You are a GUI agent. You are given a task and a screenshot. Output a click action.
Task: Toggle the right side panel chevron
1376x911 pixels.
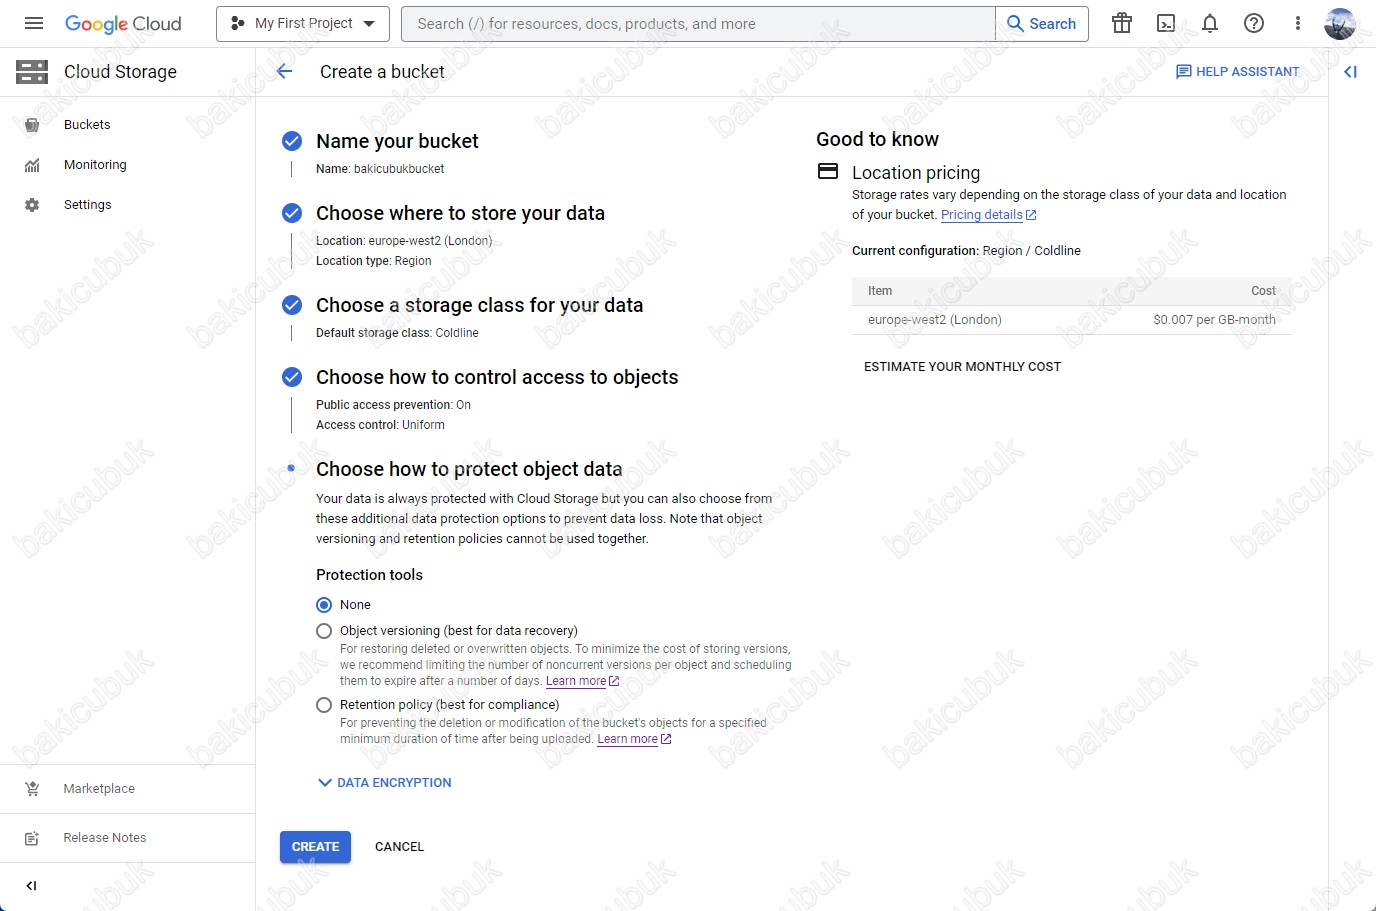pyautogui.click(x=1351, y=72)
